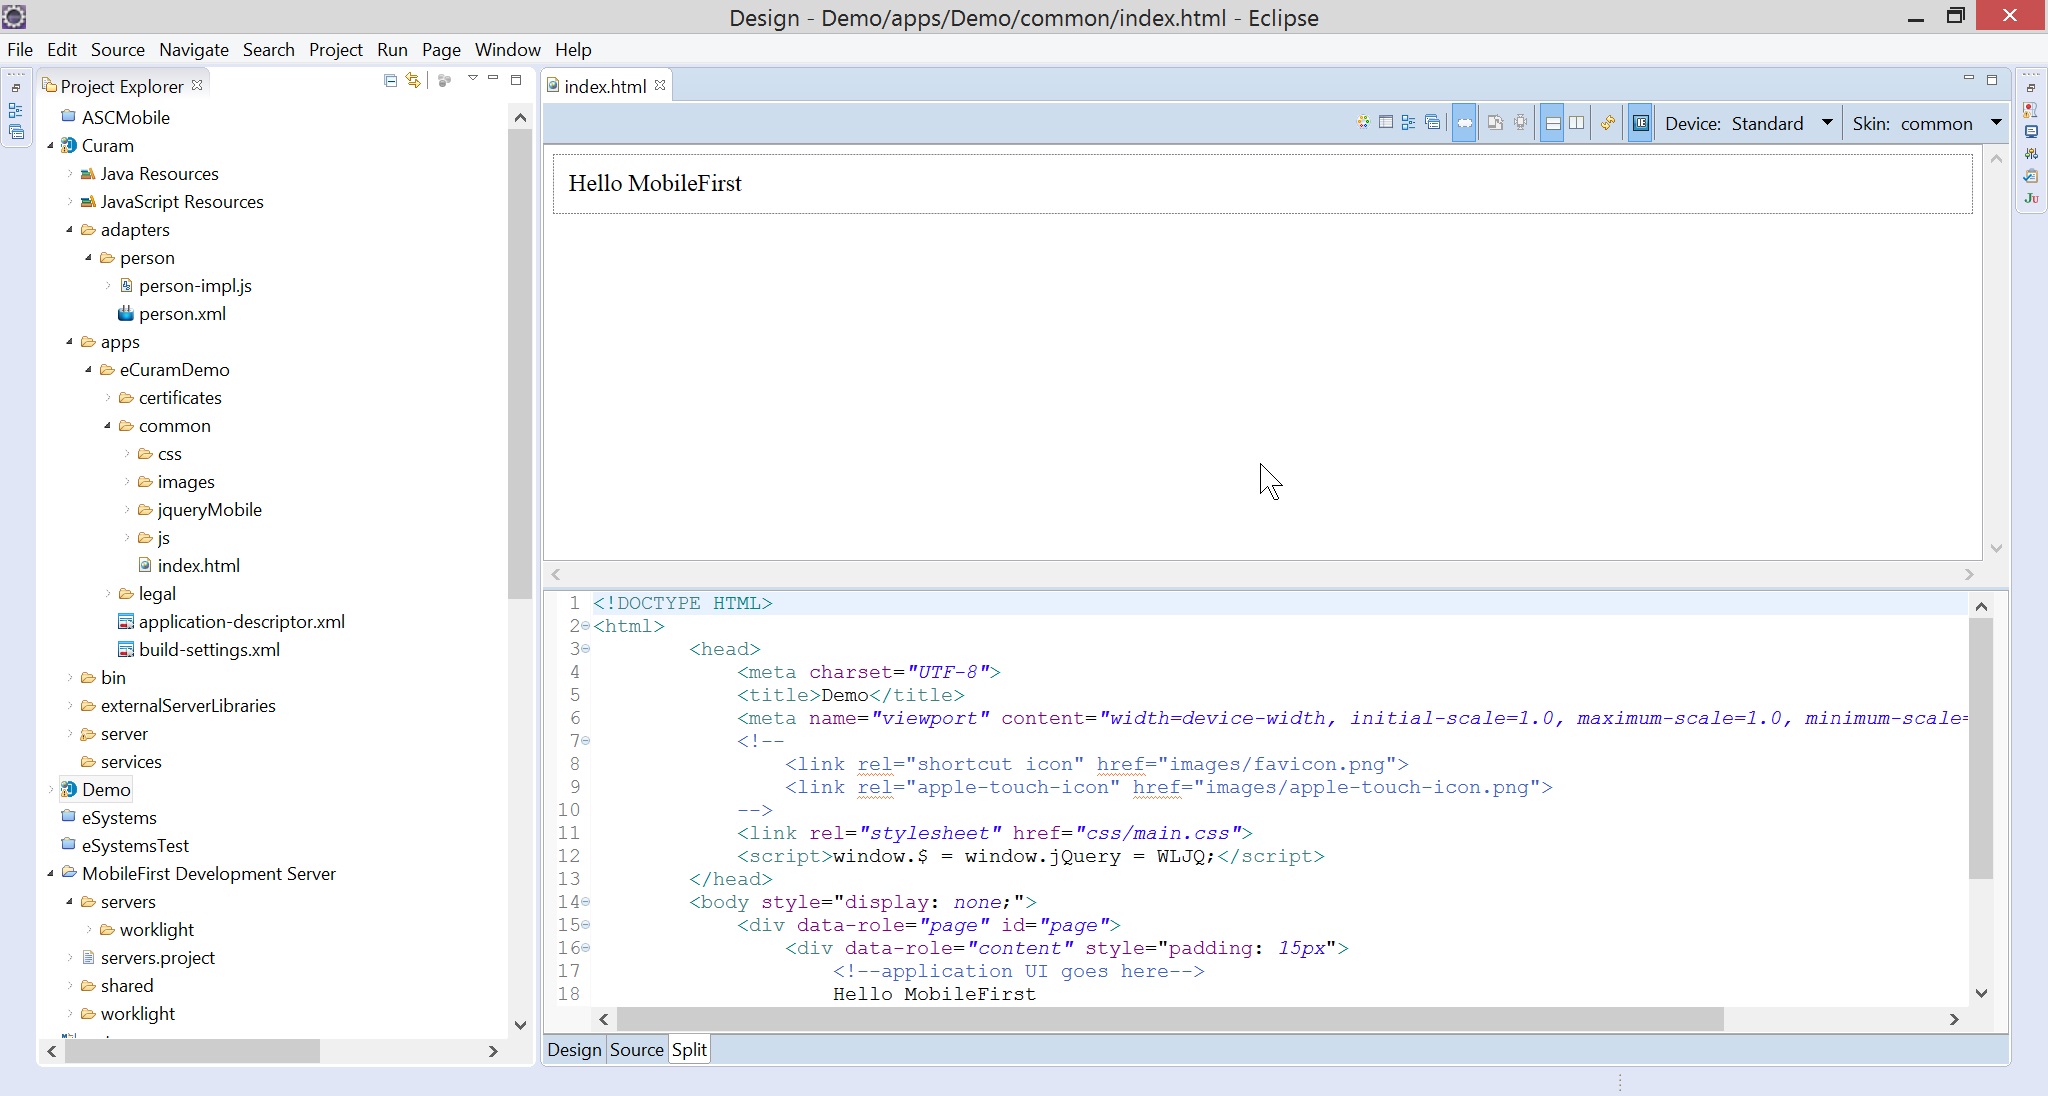Select person-impl.js in the tree

[195, 286]
